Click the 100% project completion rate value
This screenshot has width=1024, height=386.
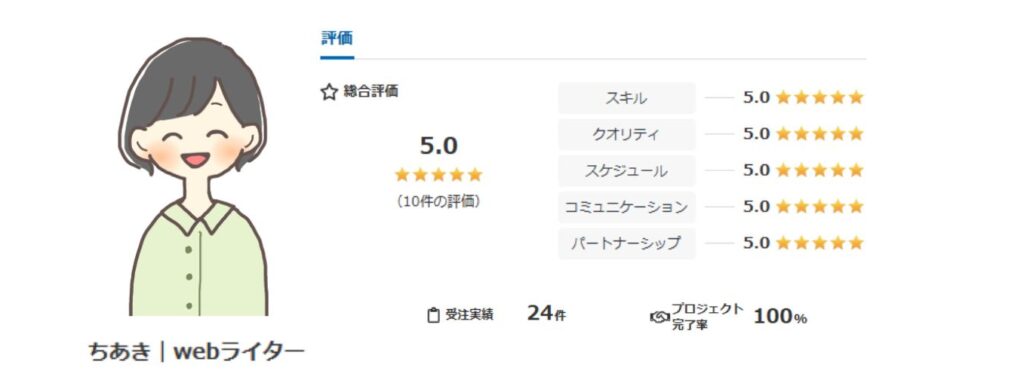point(780,317)
